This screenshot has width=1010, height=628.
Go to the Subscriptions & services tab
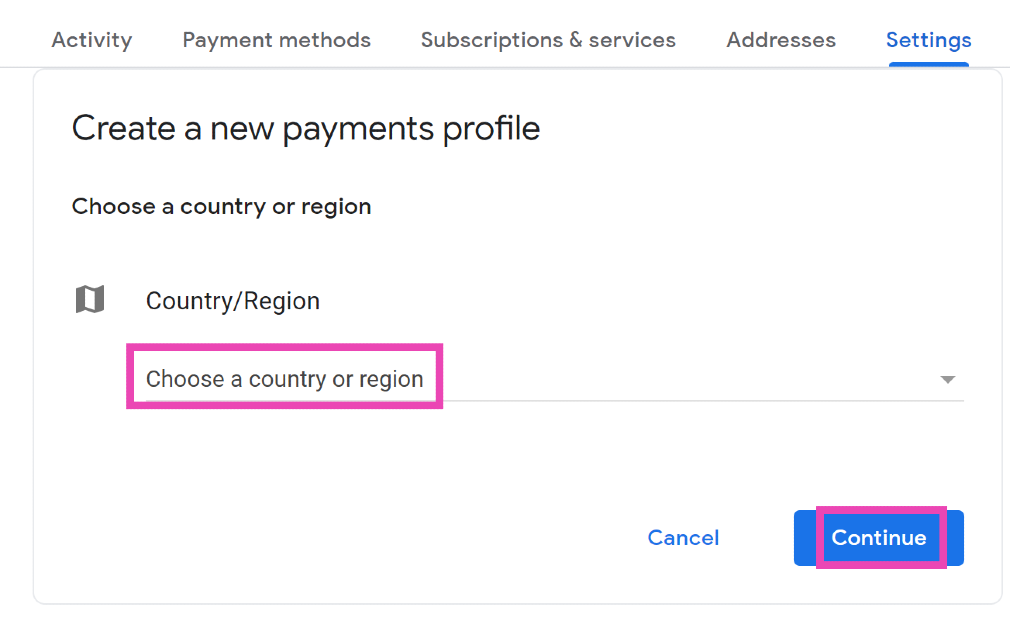548,40
